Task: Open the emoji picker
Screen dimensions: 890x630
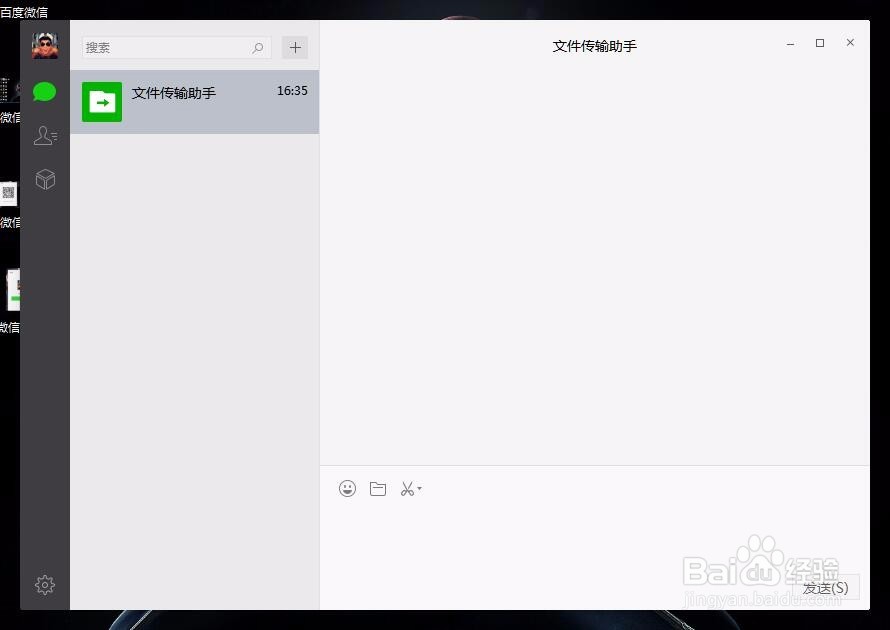Action: pyautogui.click(x=347, y=488)
